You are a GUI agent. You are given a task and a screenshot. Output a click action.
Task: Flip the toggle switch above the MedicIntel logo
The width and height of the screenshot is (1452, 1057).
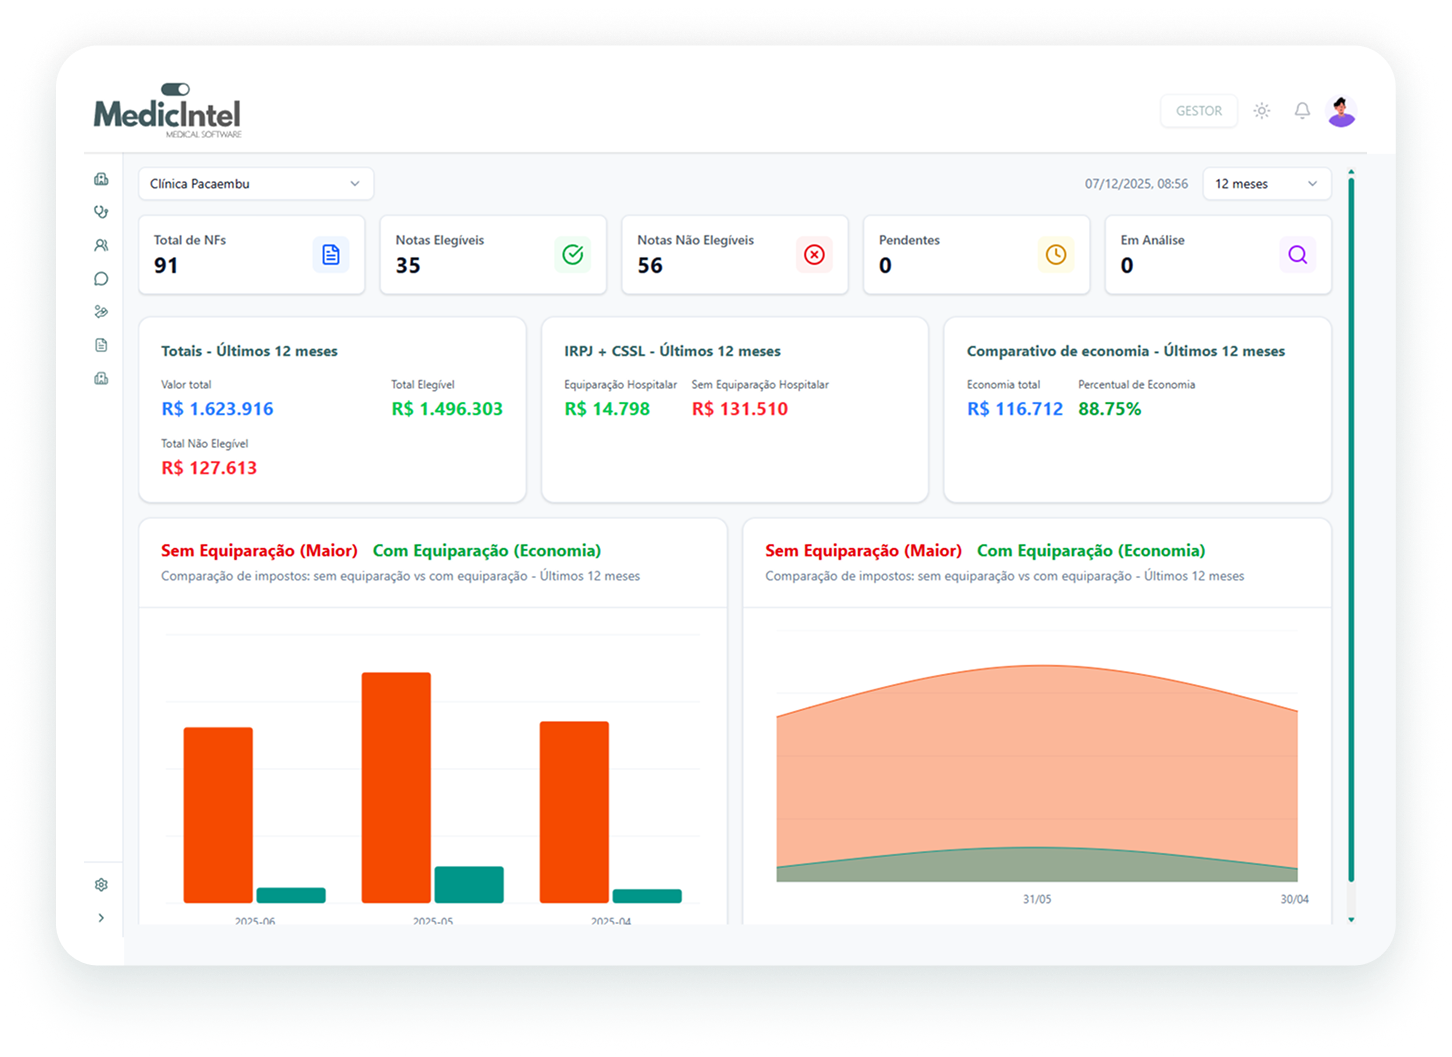coord(175,88)
